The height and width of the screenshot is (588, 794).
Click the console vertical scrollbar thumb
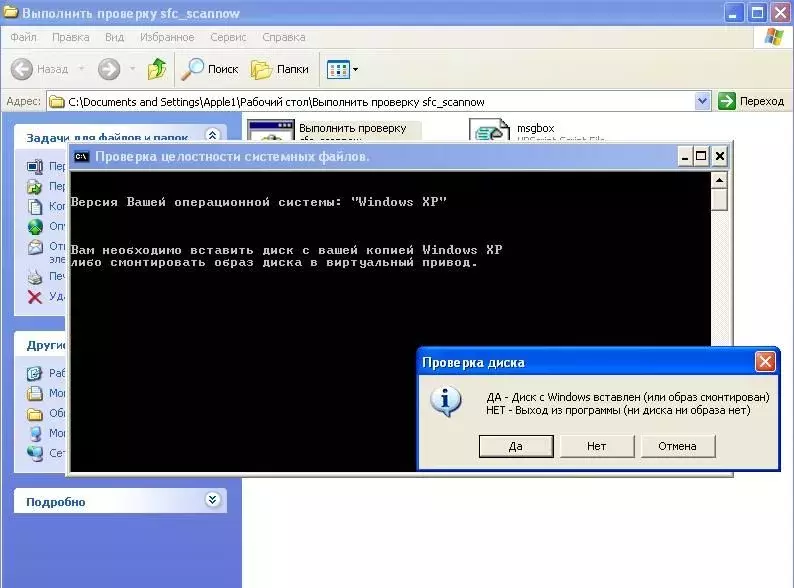coord(720,200)
